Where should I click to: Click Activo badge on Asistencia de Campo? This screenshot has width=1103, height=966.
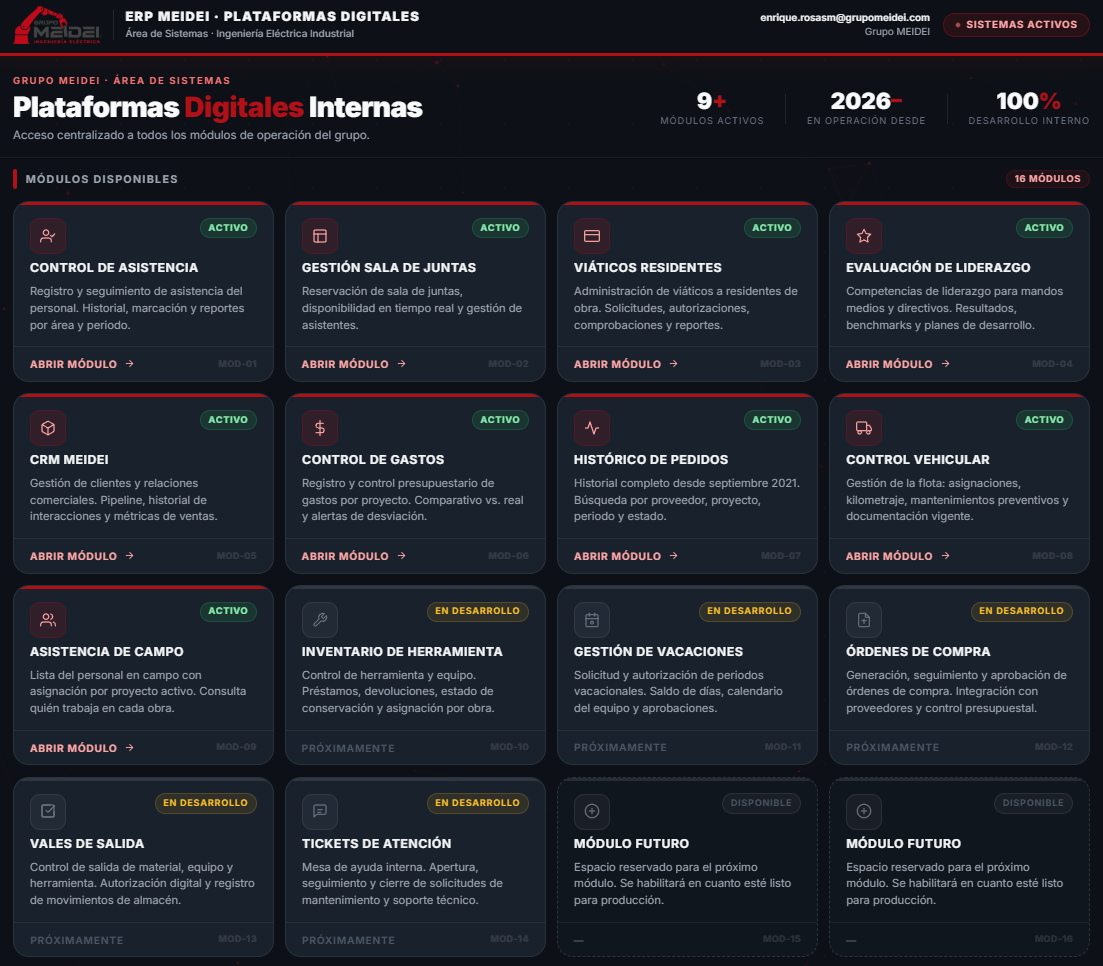click(x=228, y=611)
